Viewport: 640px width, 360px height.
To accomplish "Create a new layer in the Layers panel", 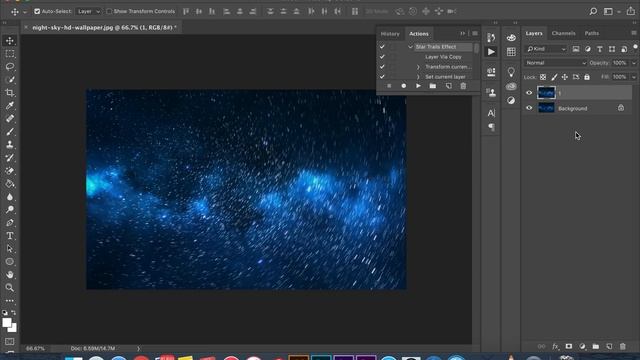I will pos(609,347).
